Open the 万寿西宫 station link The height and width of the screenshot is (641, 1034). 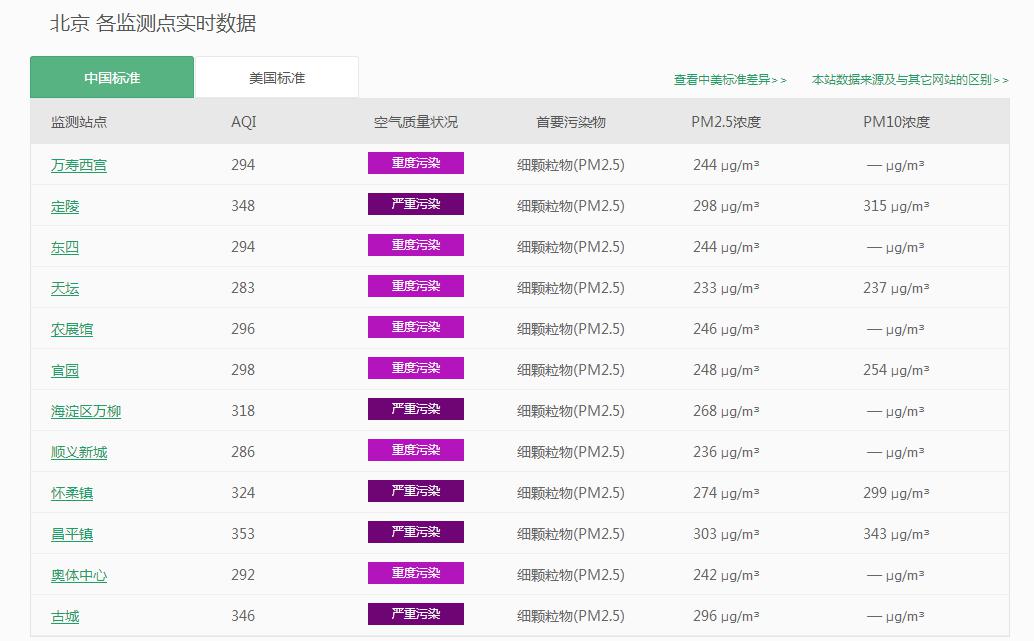(79, 165)
